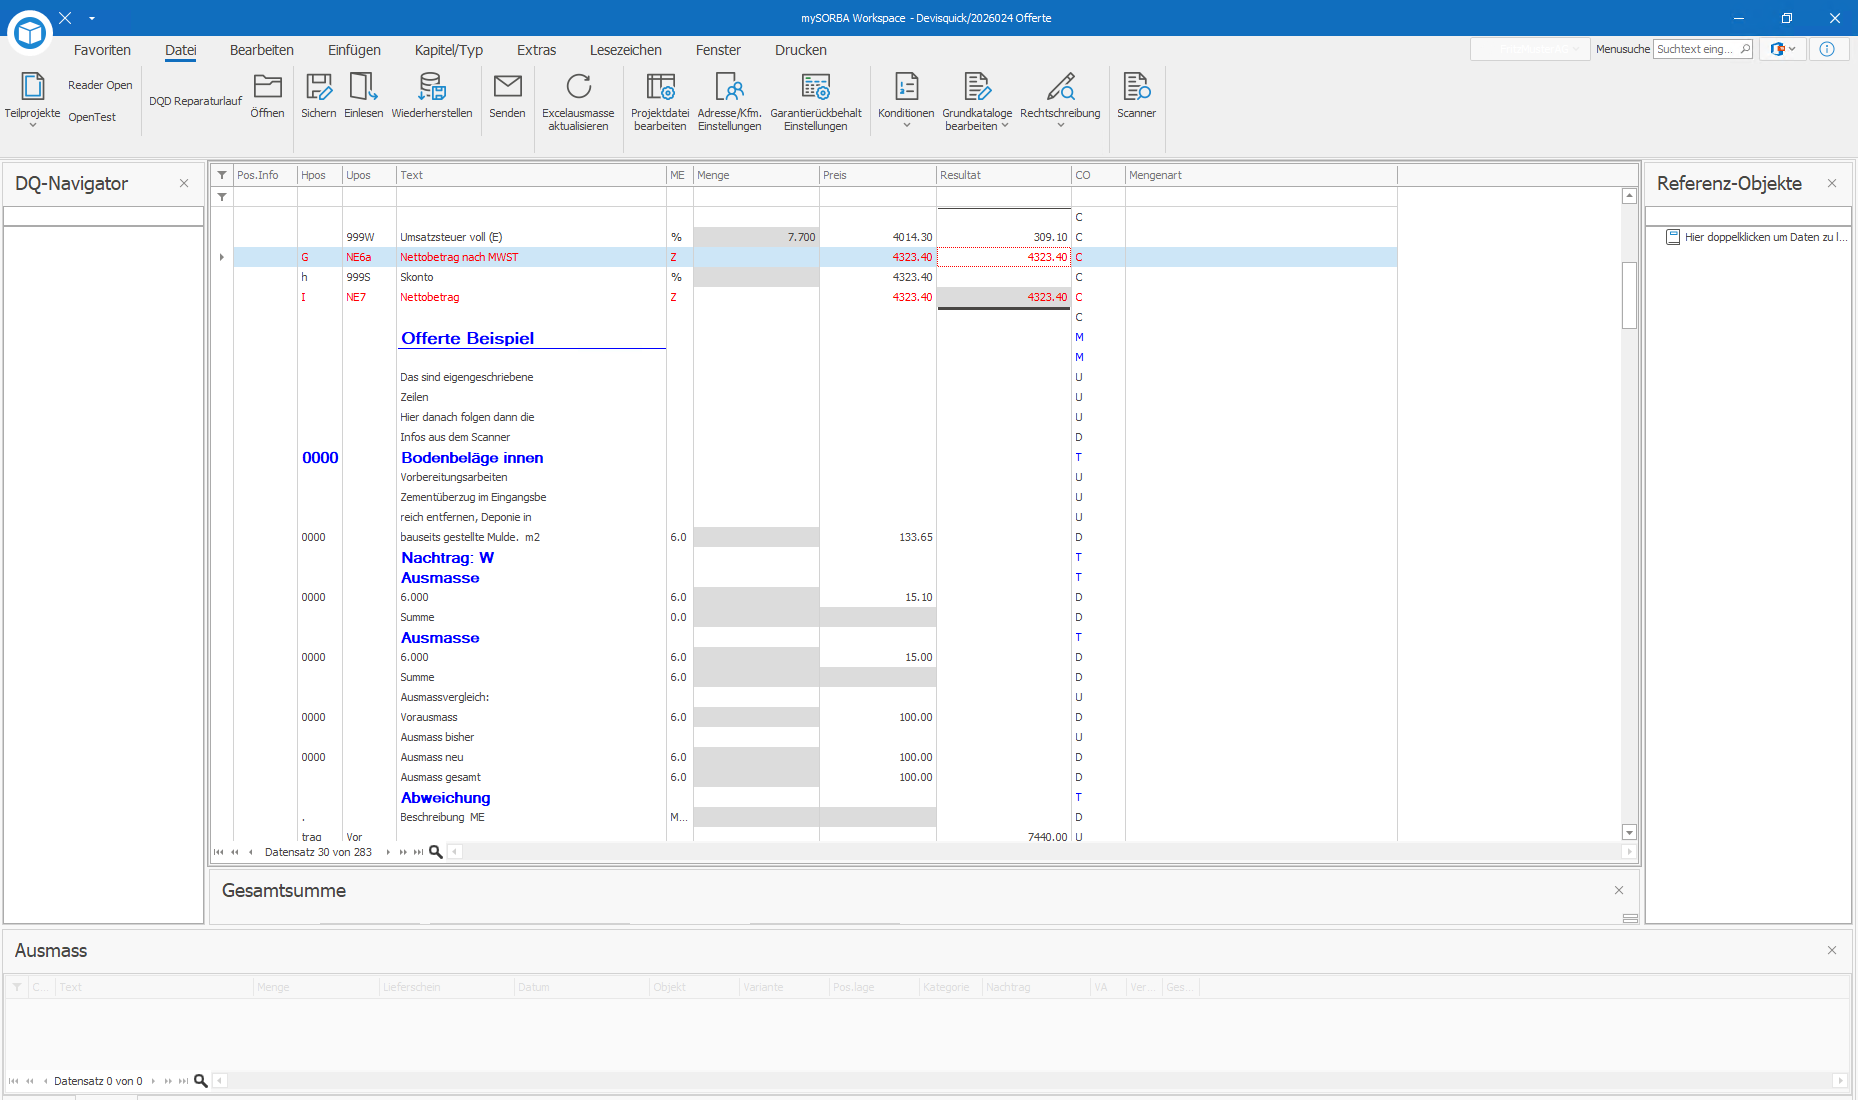
Task: Open a file with the Öffnen folder icon
Action: (267, 86)
